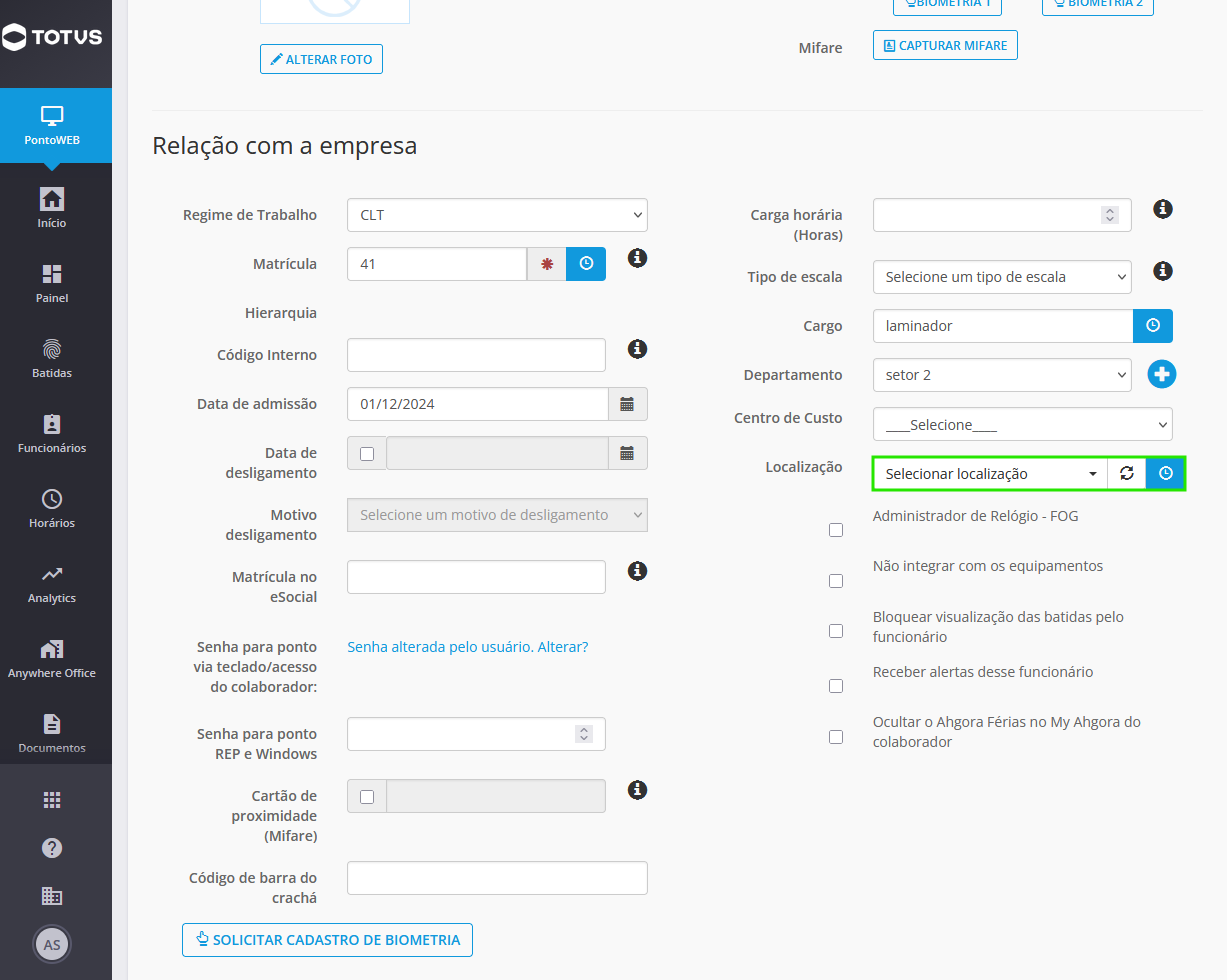Expand the Regime de Trabalho dropdown

tap(497, 215)
